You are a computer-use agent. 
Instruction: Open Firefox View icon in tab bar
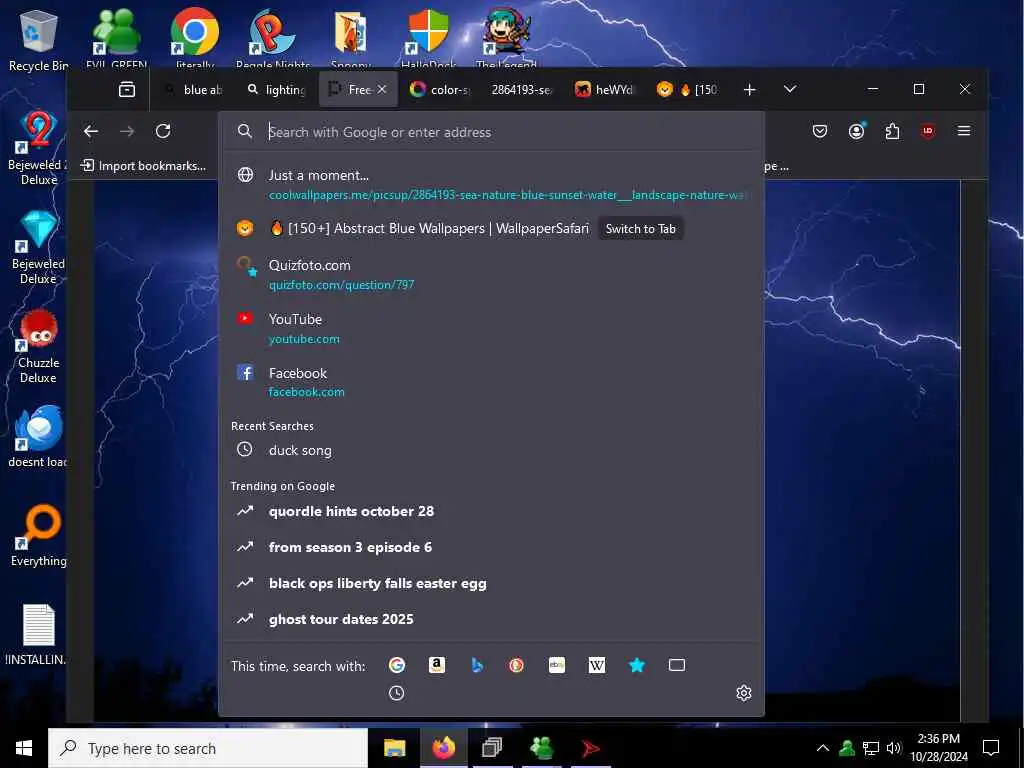pyautogui.click(x=127, y=89)
